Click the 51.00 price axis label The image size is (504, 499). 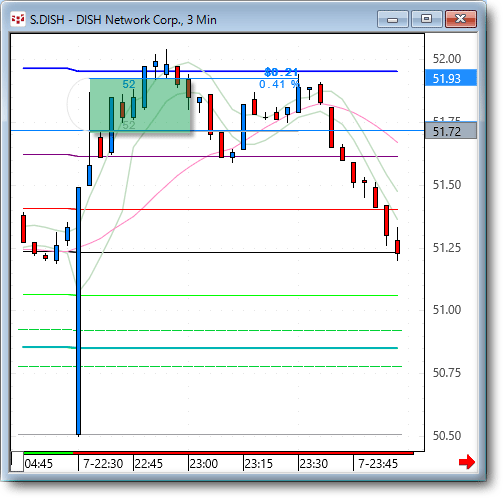click(447, 310)
